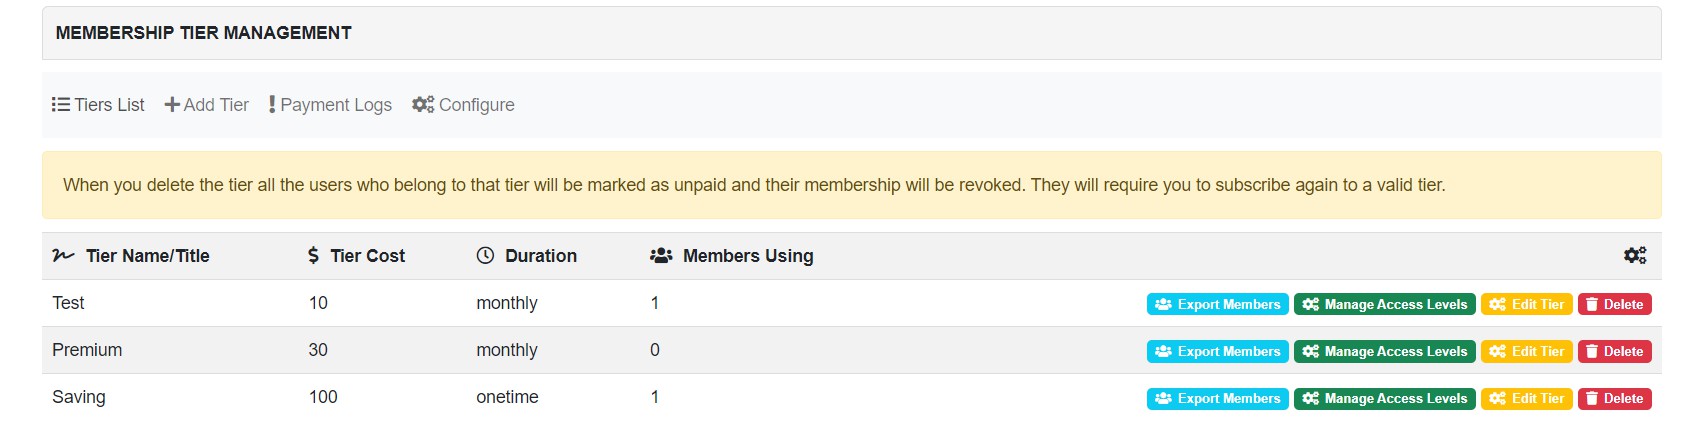
Task: Edit the Test tier
Action: [x=1526, y=304]
